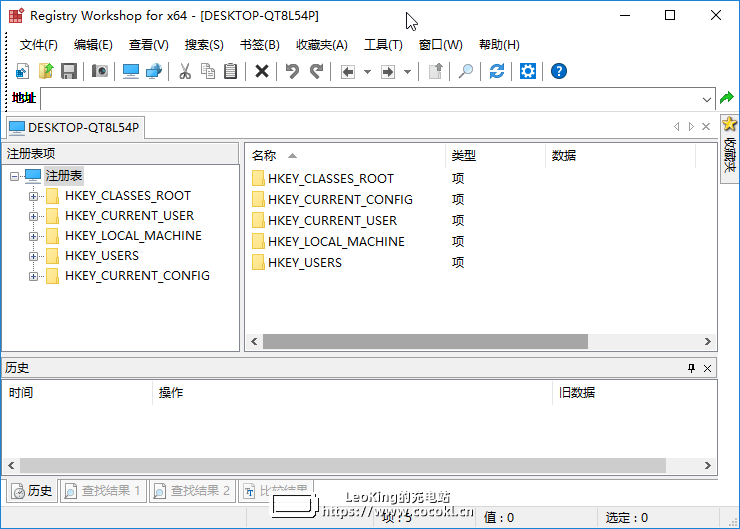Click the connect network registry icon
Image resolution: width=740 pixels, height=529 pixels.
pyautogui.click(x=154, y=71)
